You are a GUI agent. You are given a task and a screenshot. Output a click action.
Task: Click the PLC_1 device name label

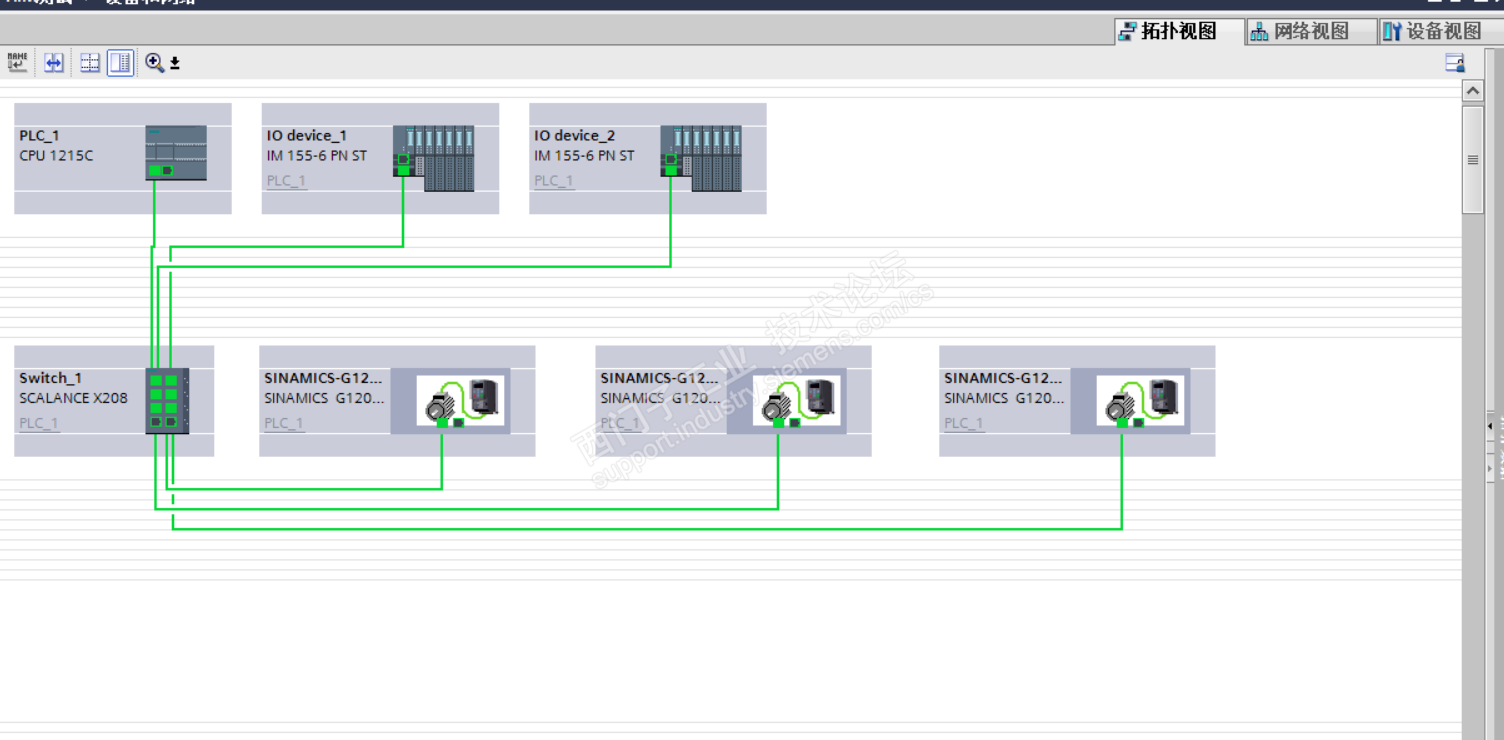pos(40,135)
